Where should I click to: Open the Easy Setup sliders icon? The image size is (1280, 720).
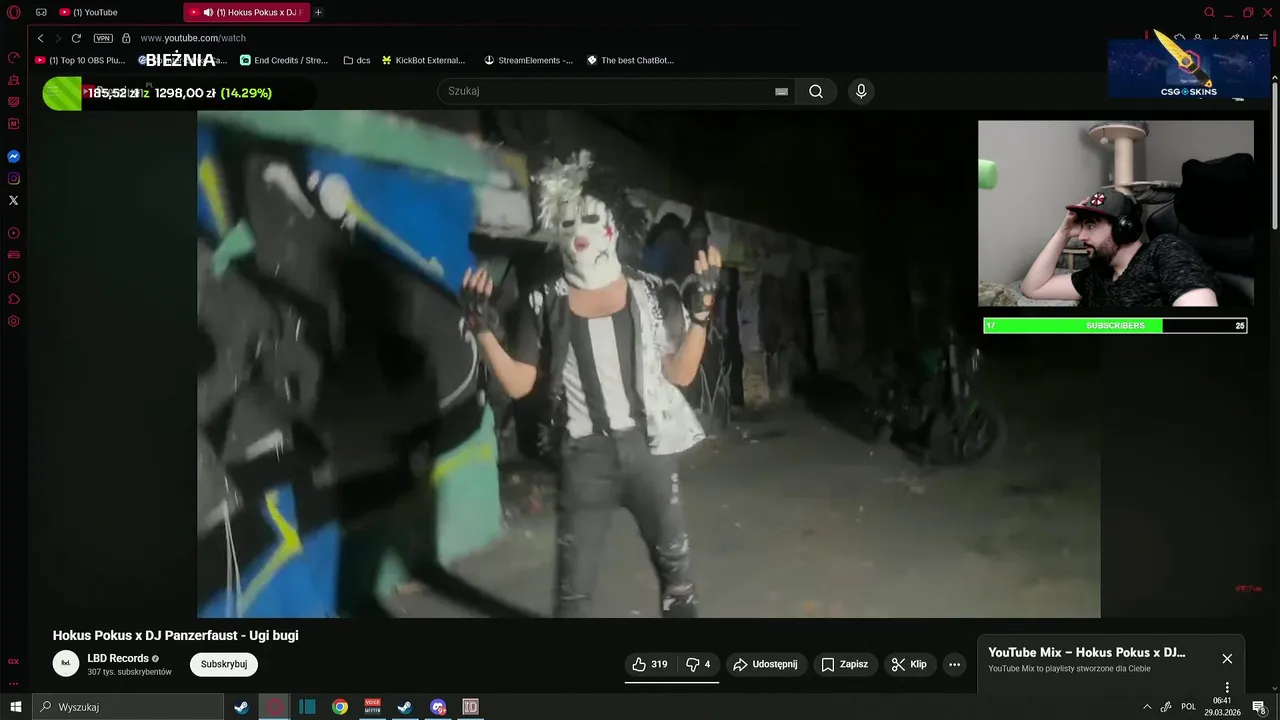(x=1264, y=38)
